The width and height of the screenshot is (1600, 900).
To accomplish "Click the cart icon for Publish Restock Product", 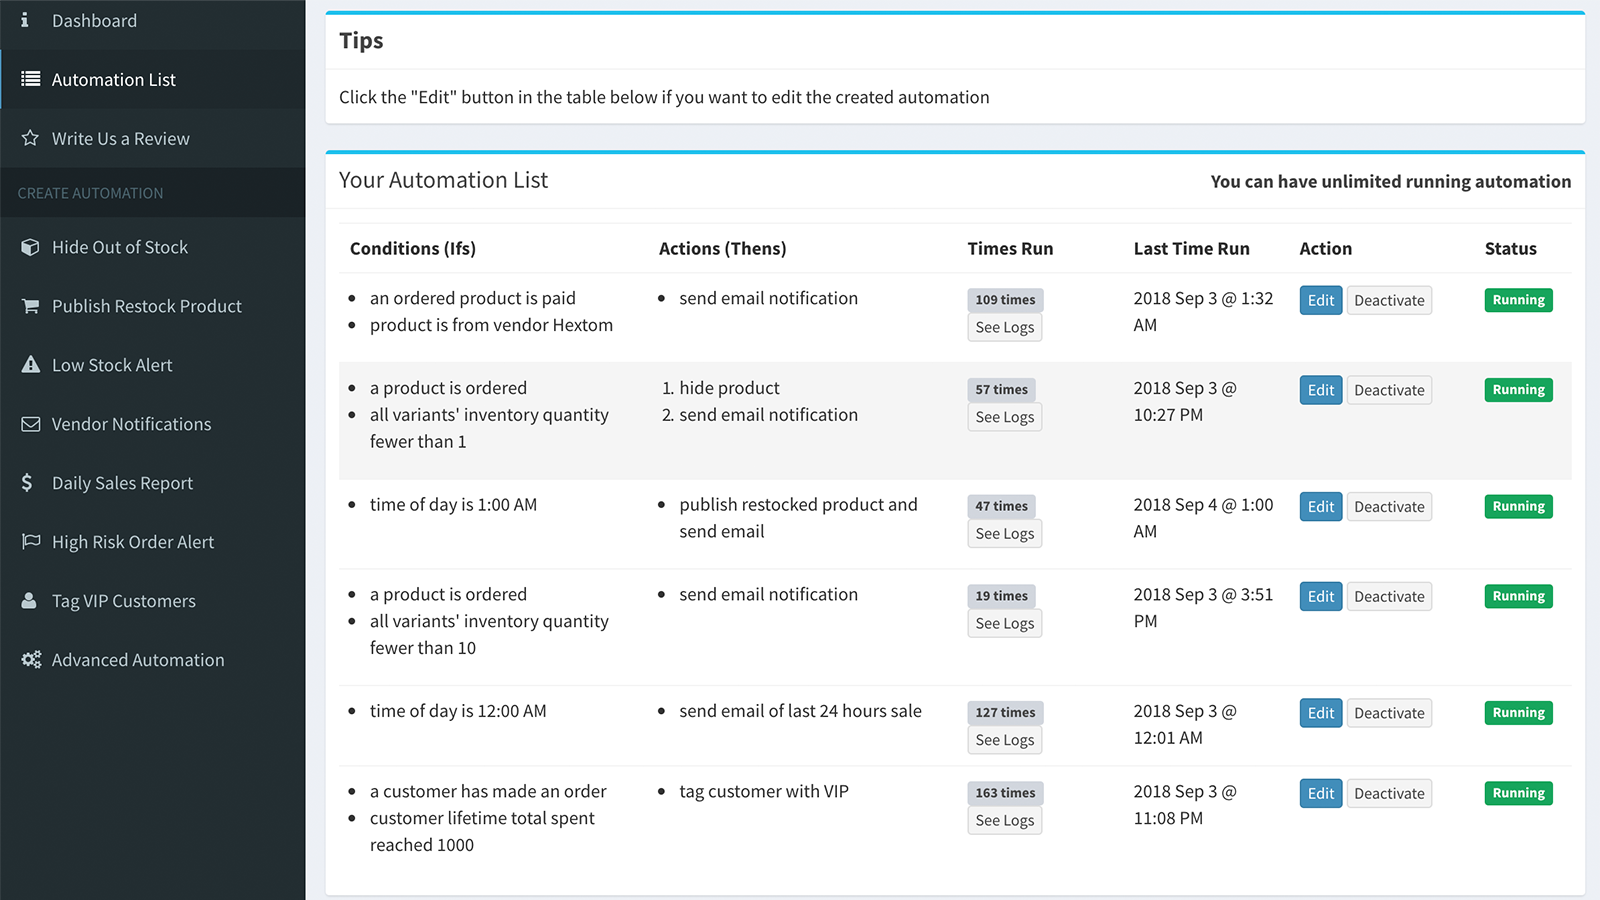I will tap(31, 306).
